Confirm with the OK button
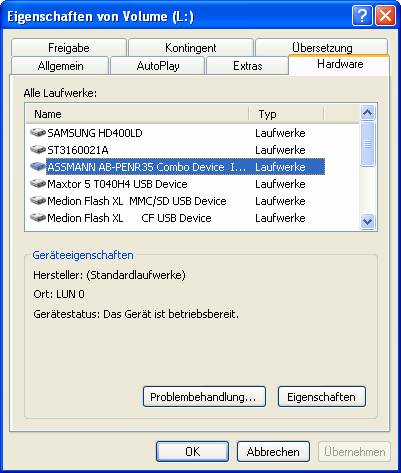401x473 pixels. coord(192,452)
